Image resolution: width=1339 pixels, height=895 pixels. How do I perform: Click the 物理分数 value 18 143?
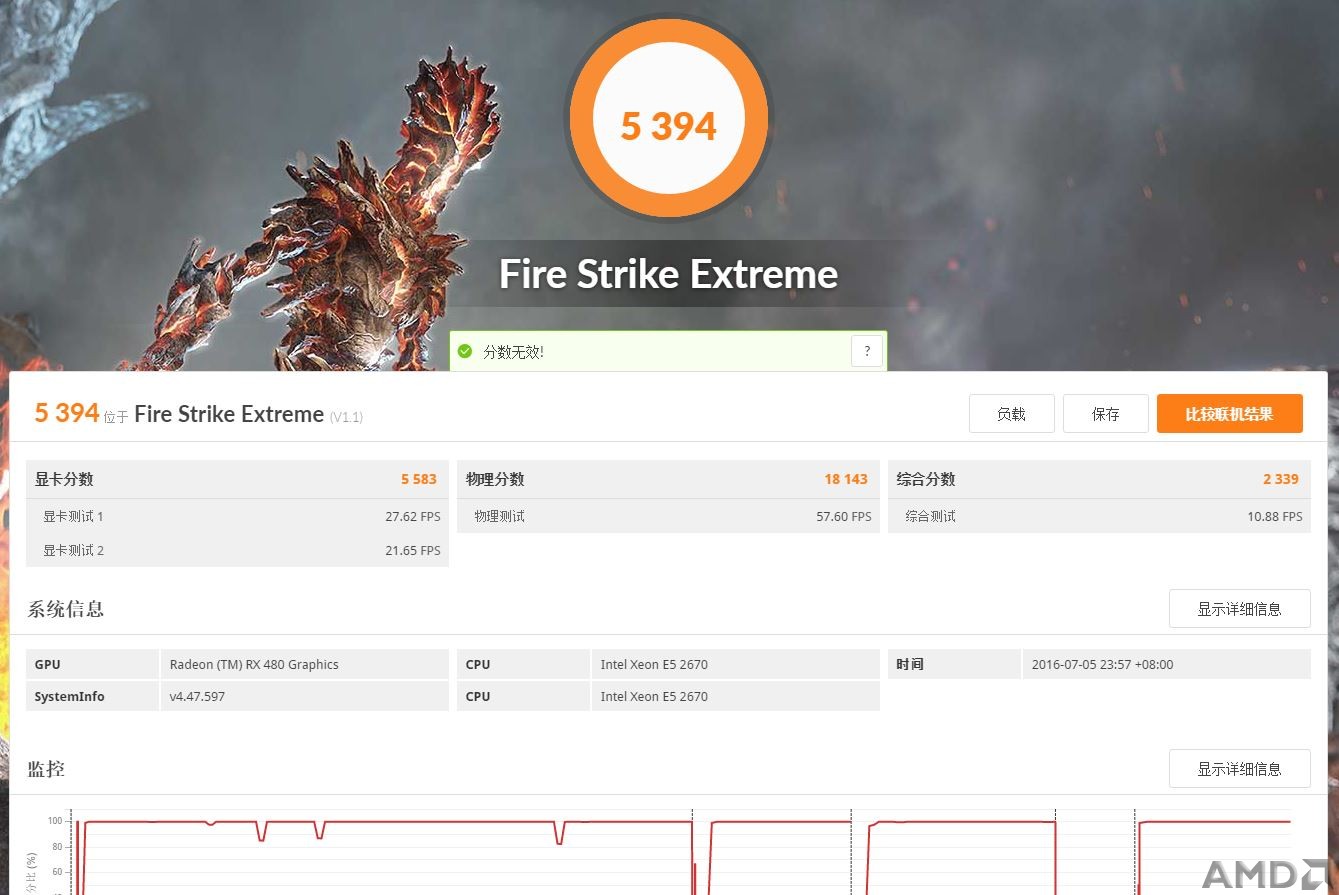tap(846, 479)
